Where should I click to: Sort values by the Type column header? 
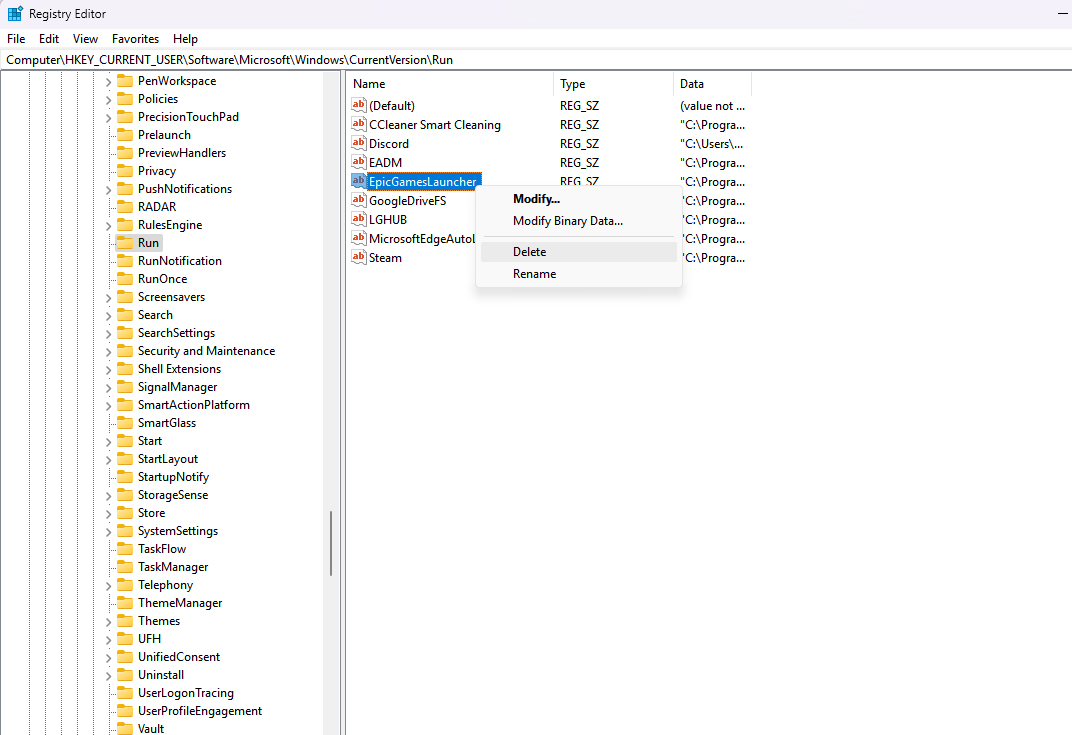[613, 84]
